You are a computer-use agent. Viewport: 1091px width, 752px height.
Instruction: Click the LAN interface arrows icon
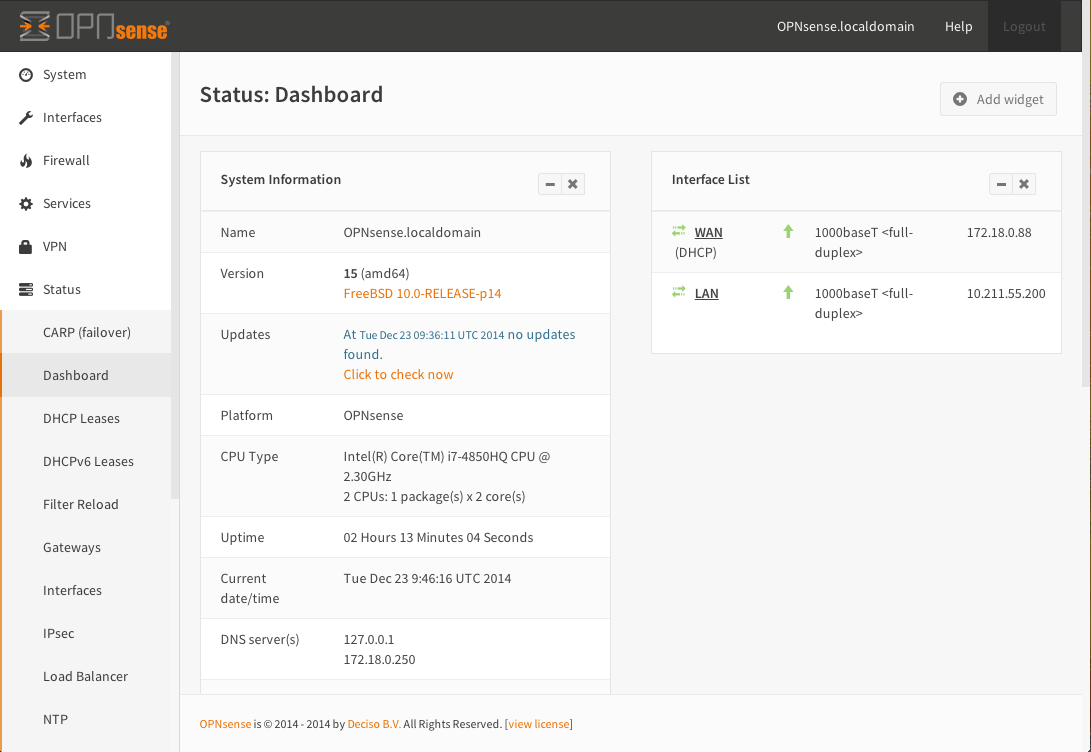click(678, 292)
